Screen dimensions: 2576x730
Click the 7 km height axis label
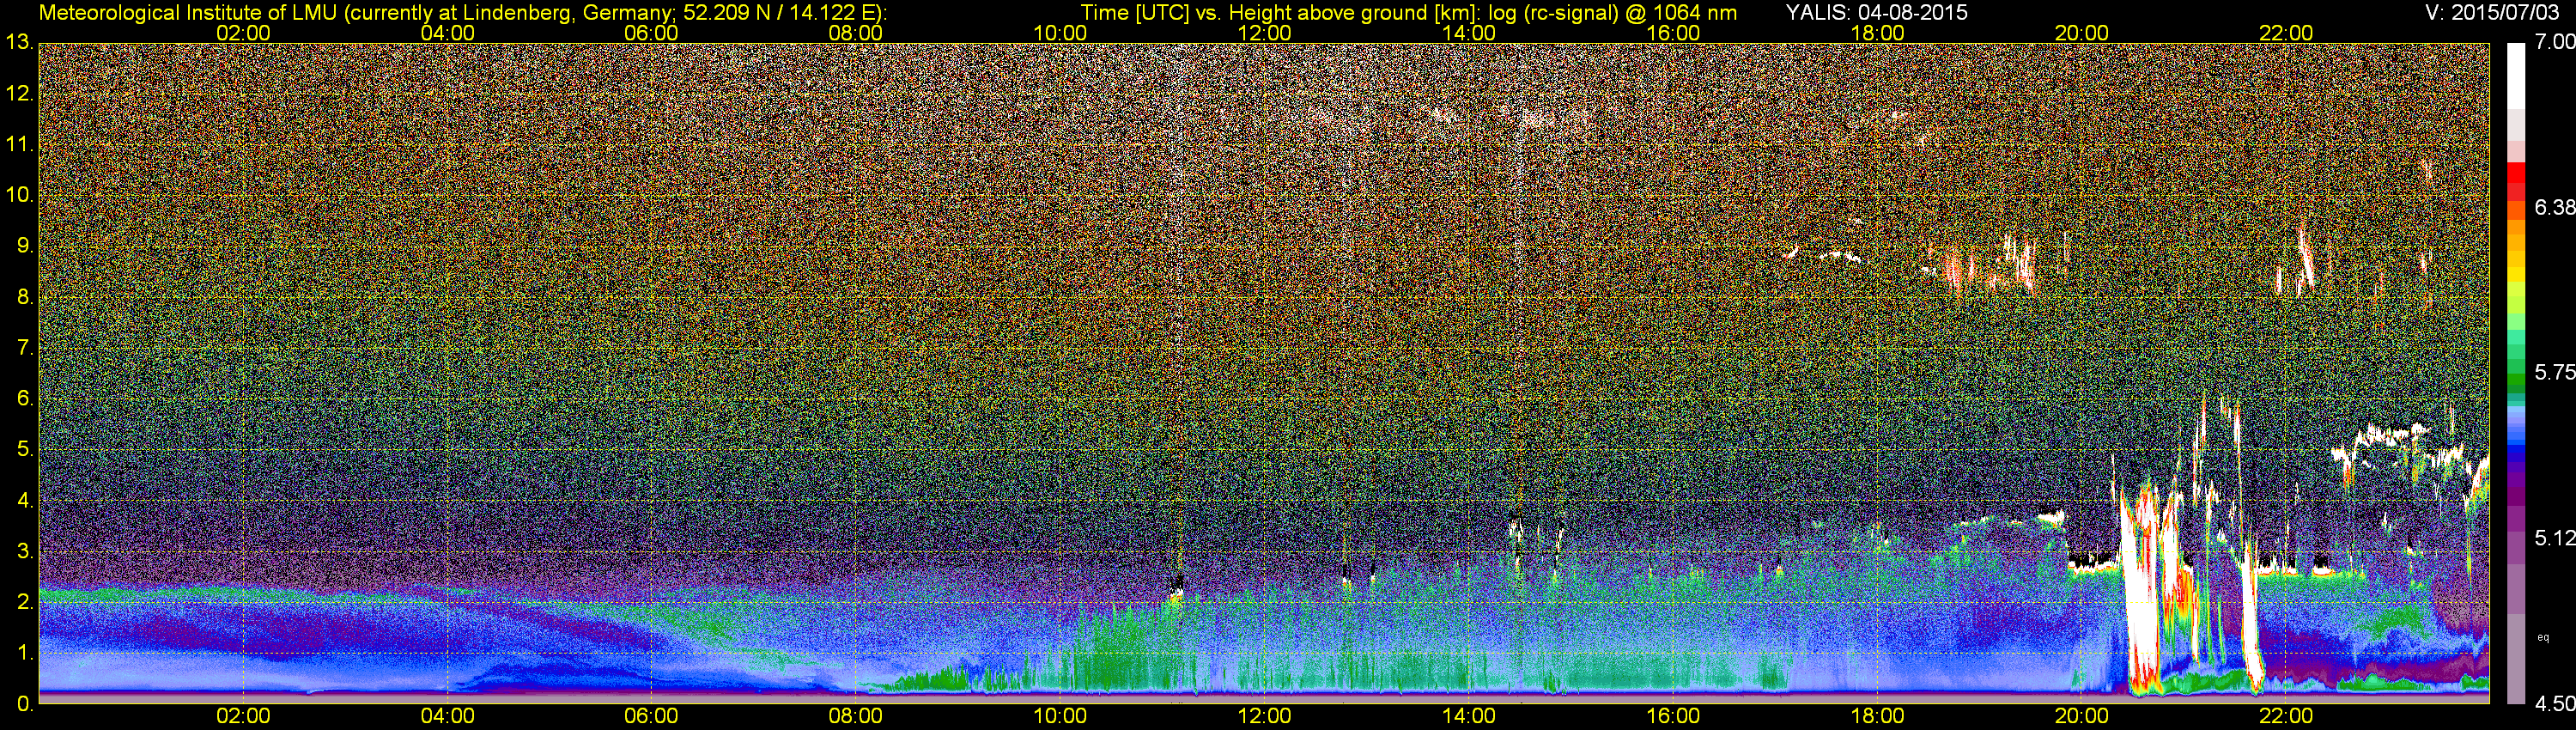24,348
